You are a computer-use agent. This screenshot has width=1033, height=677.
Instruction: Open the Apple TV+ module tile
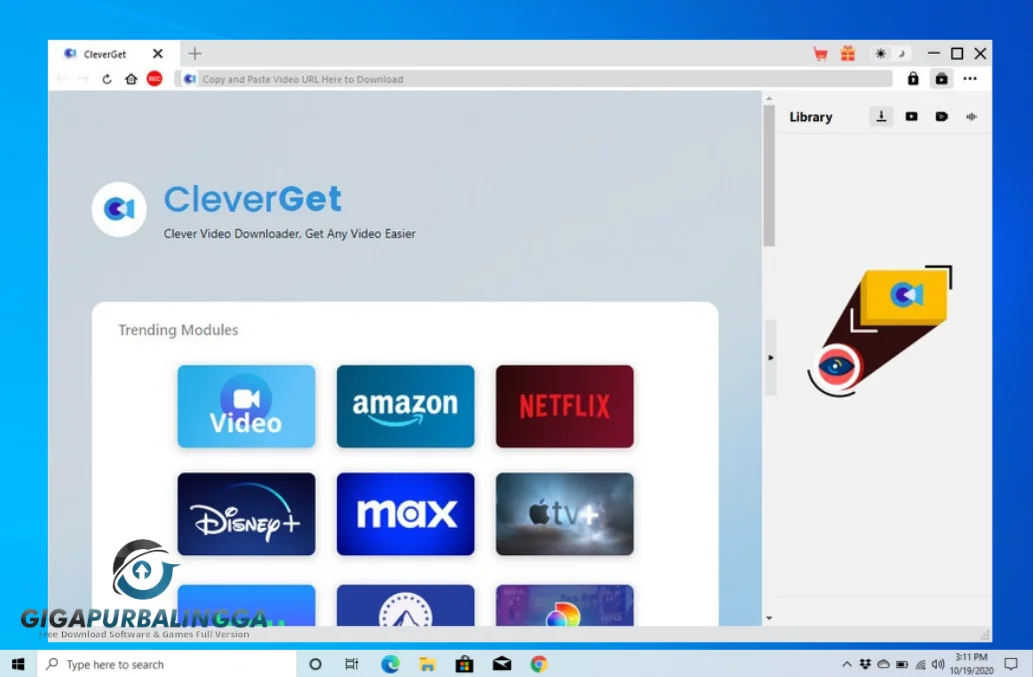pyautogui.click(x=565, y=514)
